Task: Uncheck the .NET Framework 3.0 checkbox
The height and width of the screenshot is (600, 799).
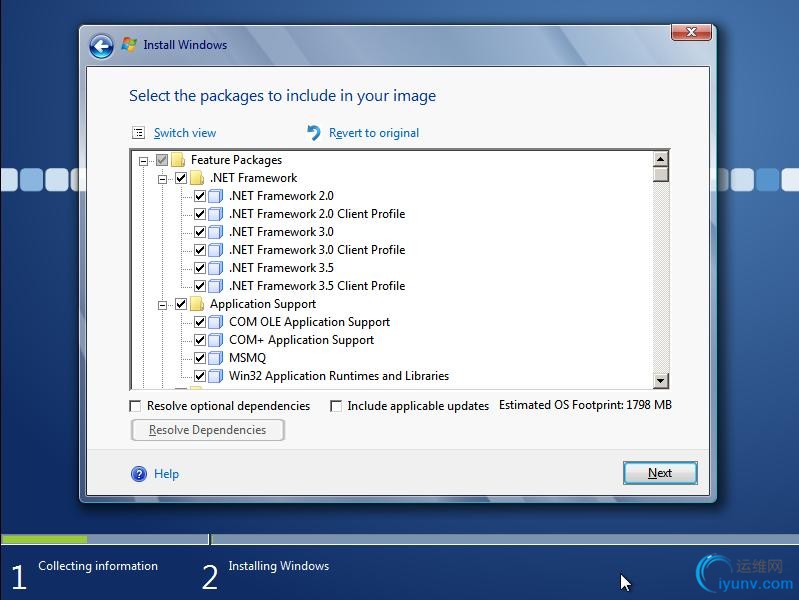Action: pos(200,232)
